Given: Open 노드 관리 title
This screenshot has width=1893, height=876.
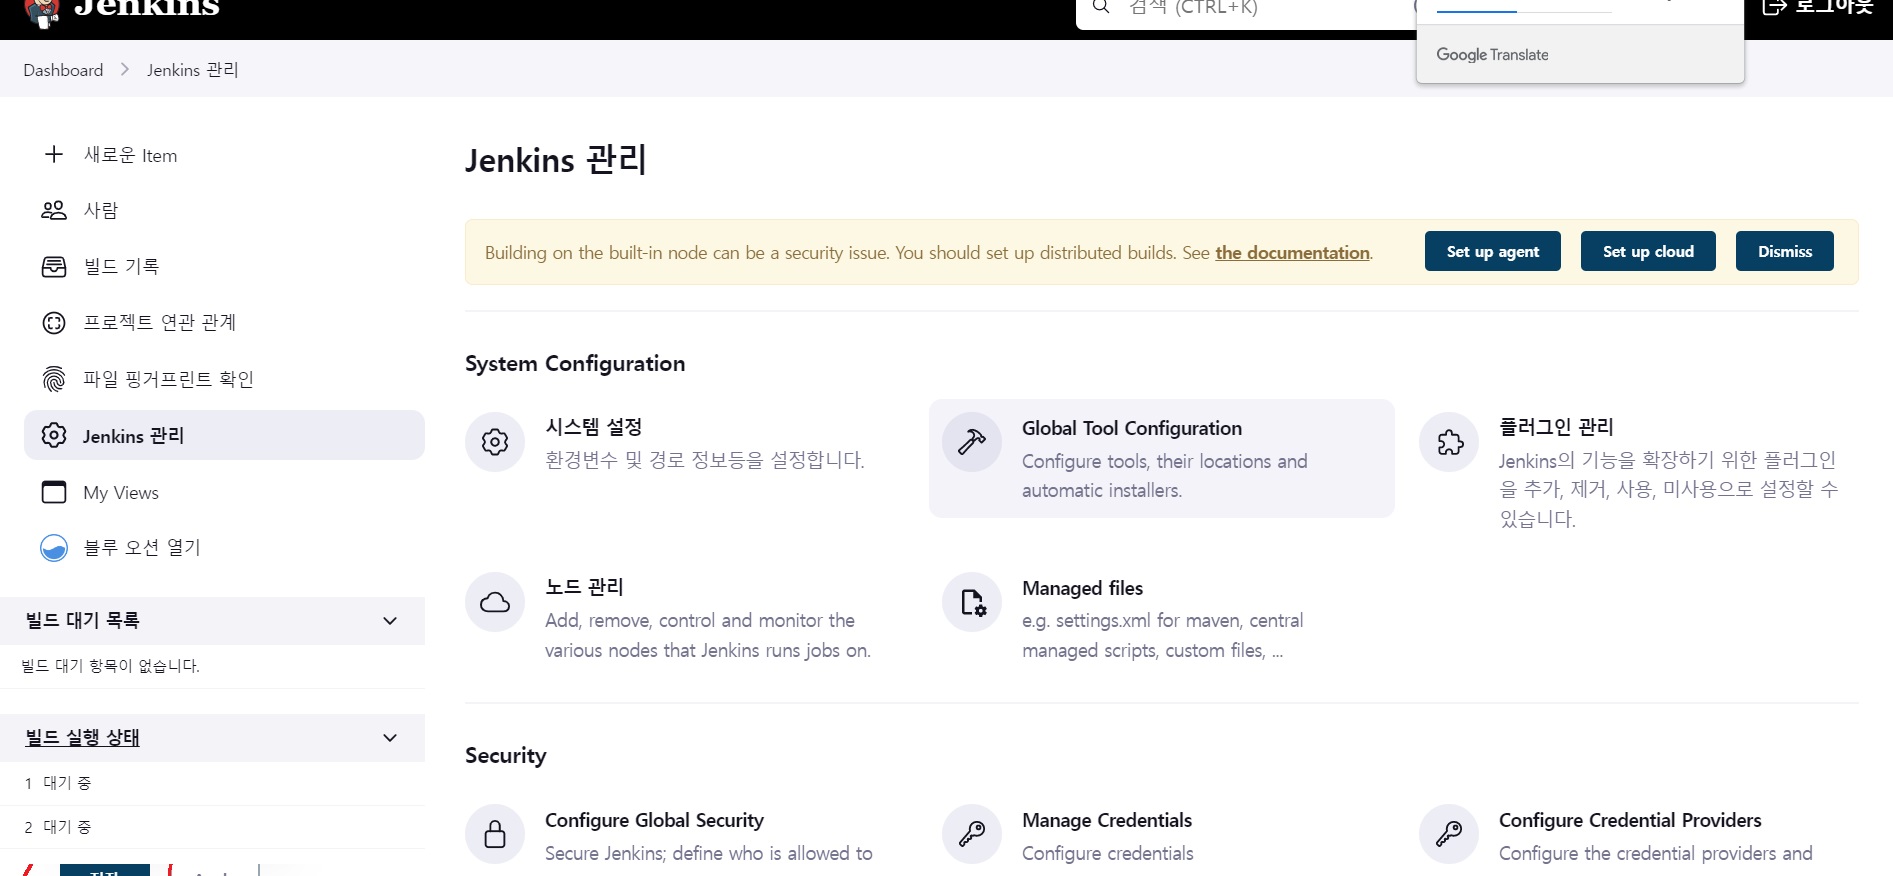Looking at the screenshot, I should click(584, 587).
